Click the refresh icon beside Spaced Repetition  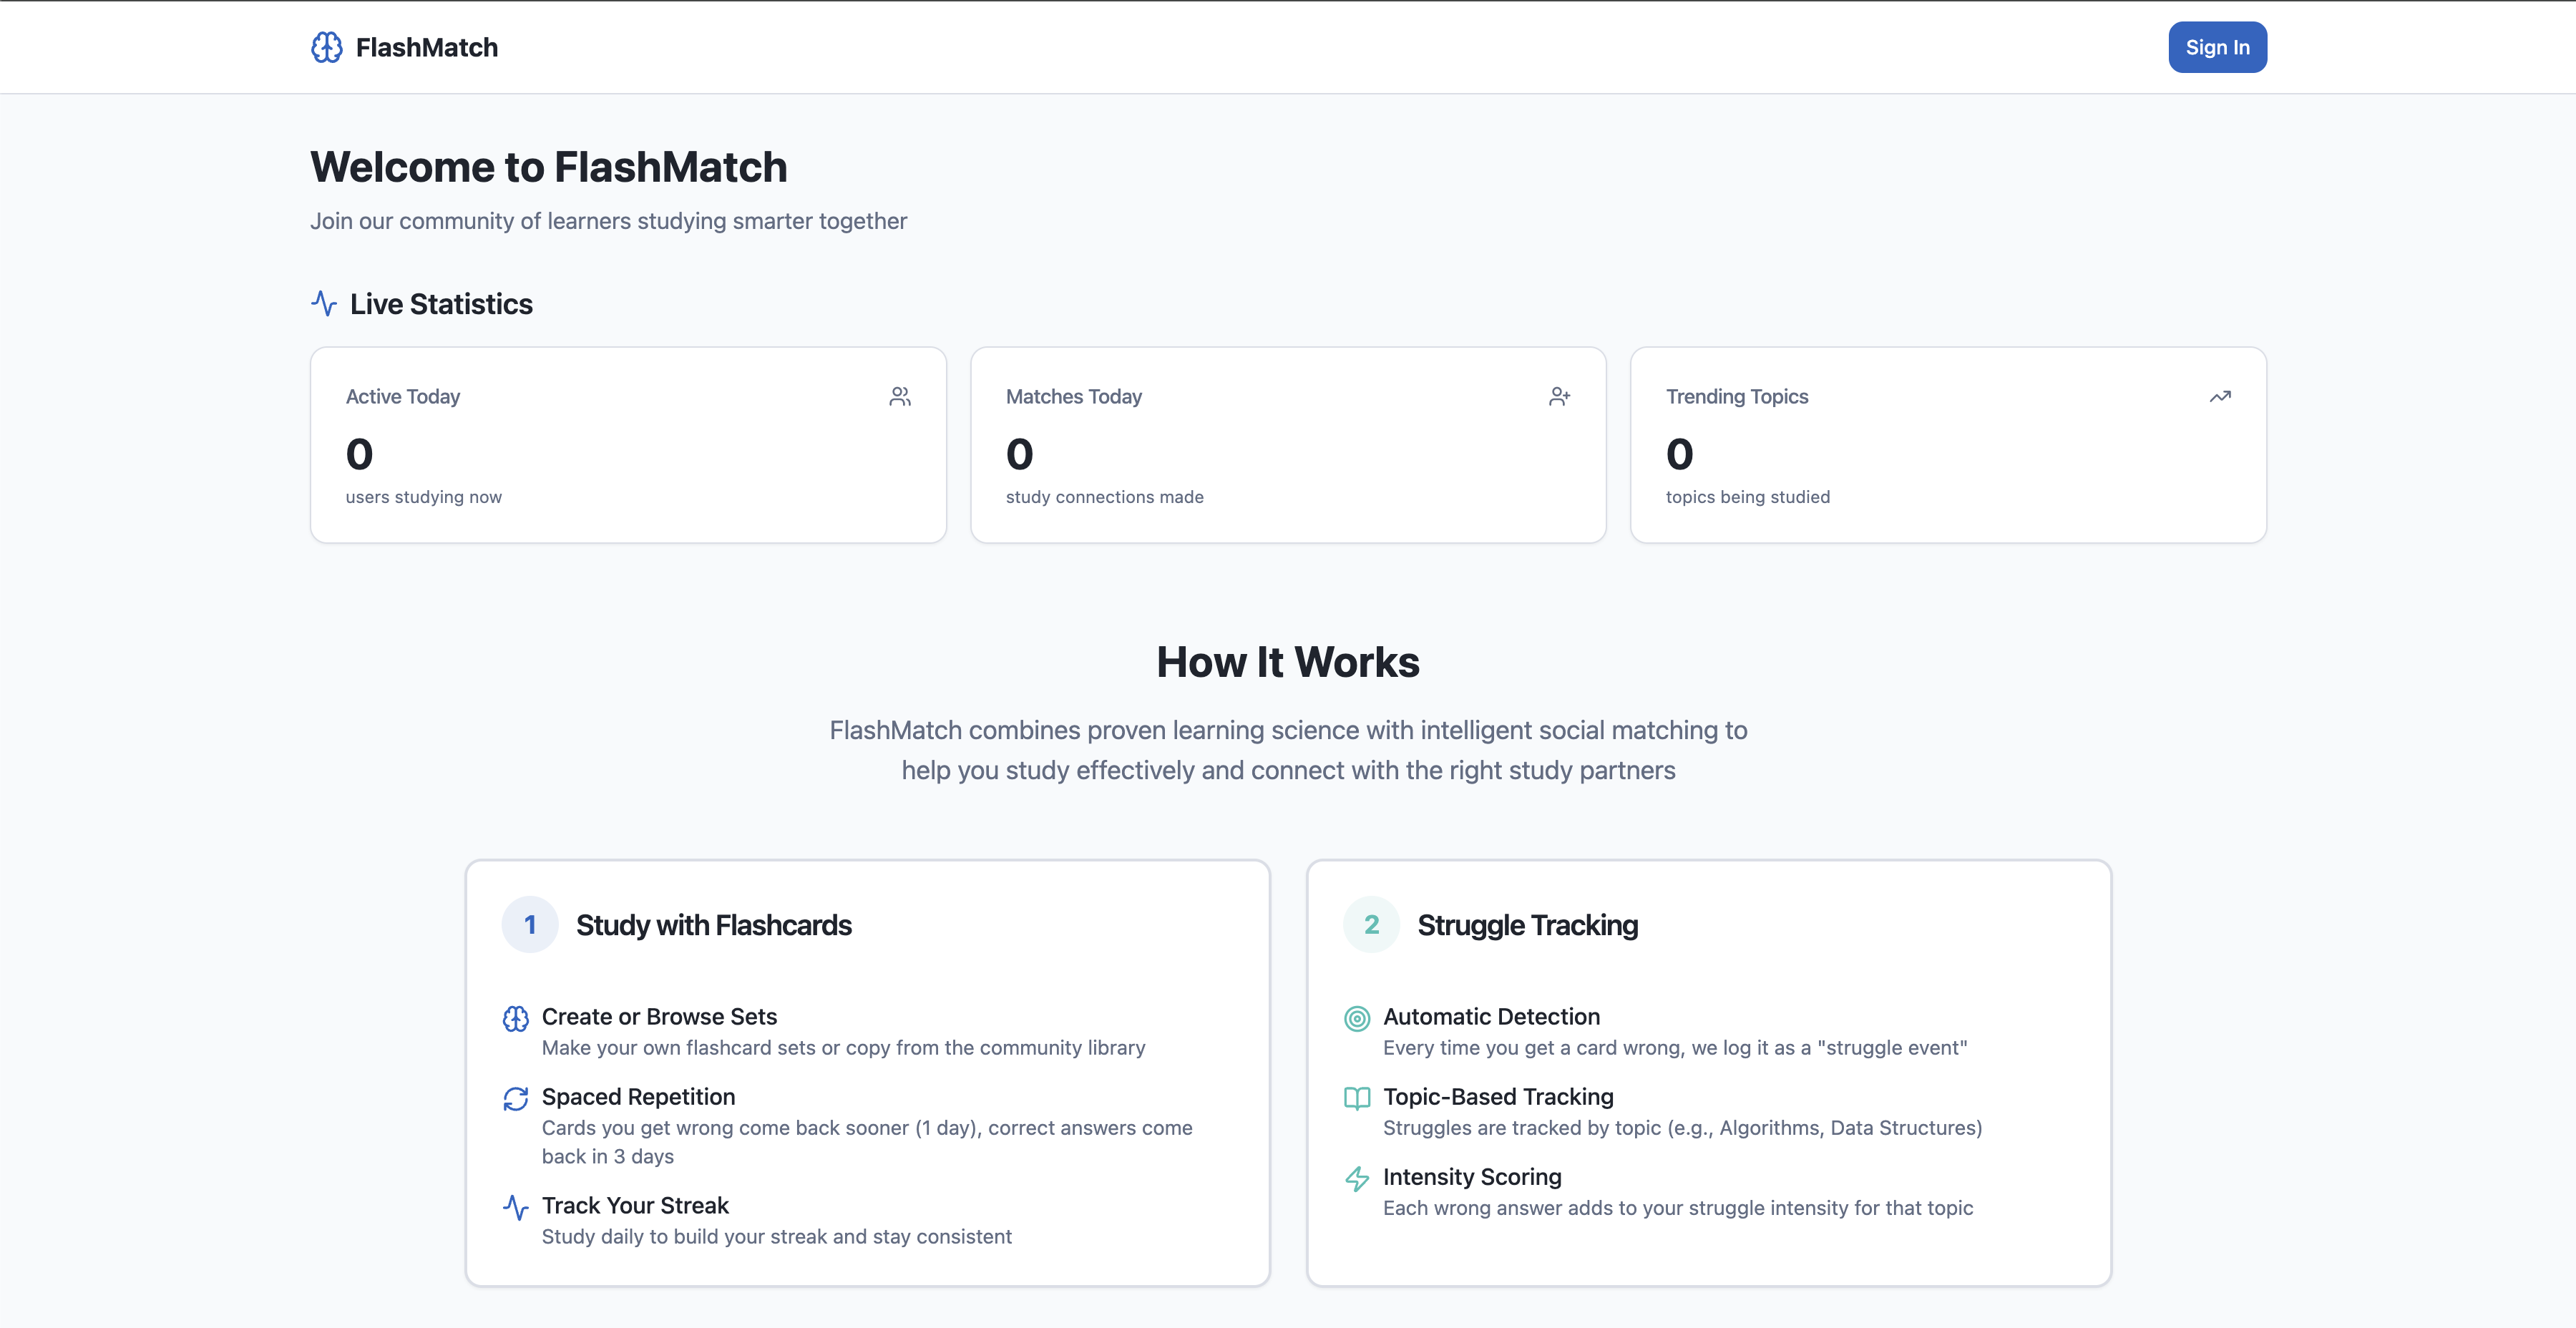tap(515, 1098)
